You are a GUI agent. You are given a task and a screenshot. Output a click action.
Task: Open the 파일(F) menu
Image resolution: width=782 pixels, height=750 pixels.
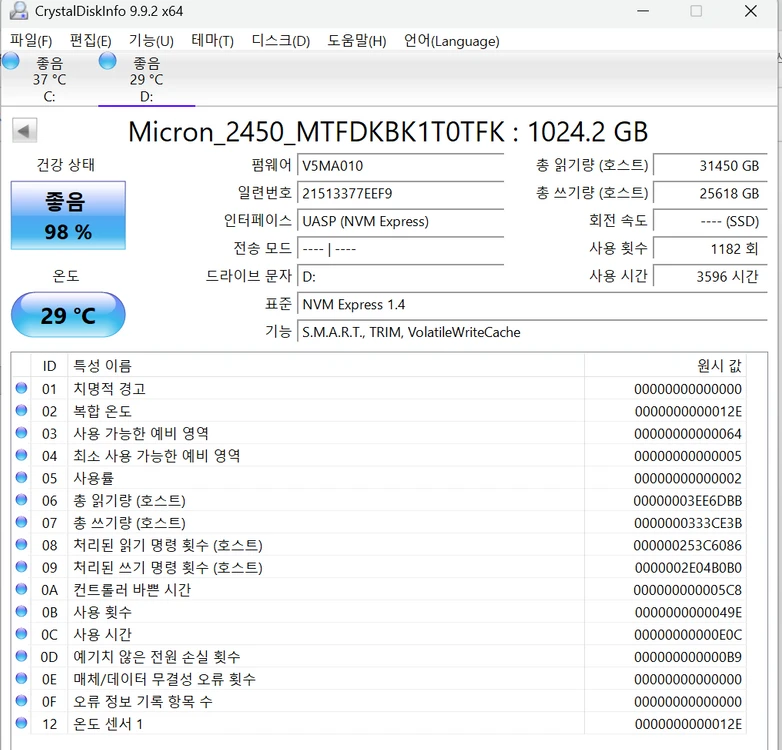31,40
